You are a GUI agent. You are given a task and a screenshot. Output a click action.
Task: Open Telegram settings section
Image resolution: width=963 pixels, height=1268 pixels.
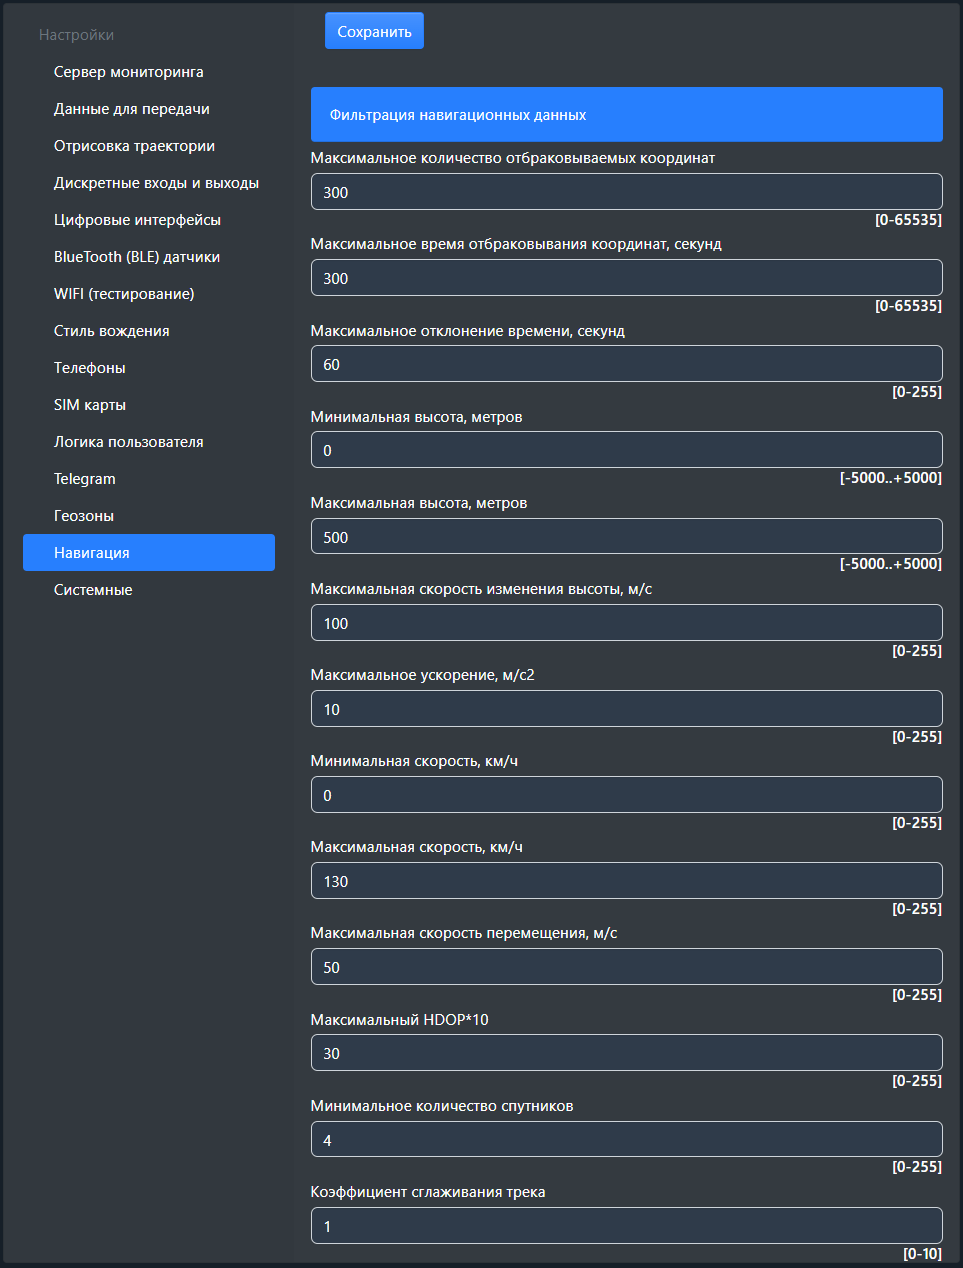(x=84, y=479)
